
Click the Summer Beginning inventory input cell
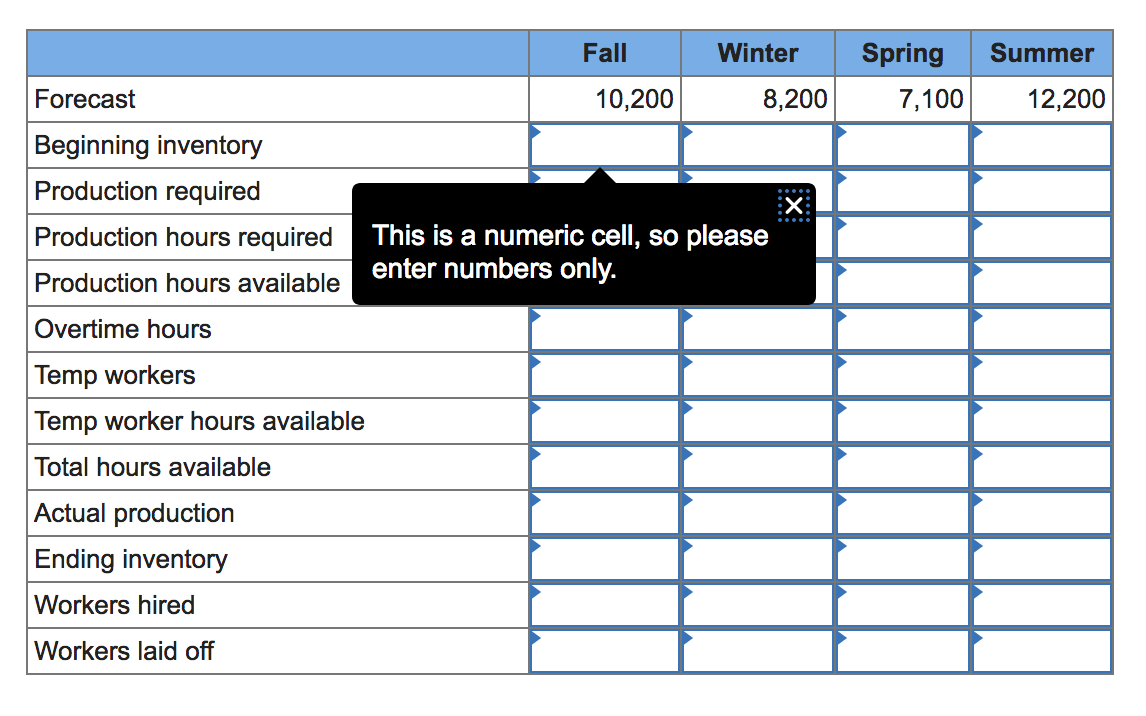[x=1041, y=145]
